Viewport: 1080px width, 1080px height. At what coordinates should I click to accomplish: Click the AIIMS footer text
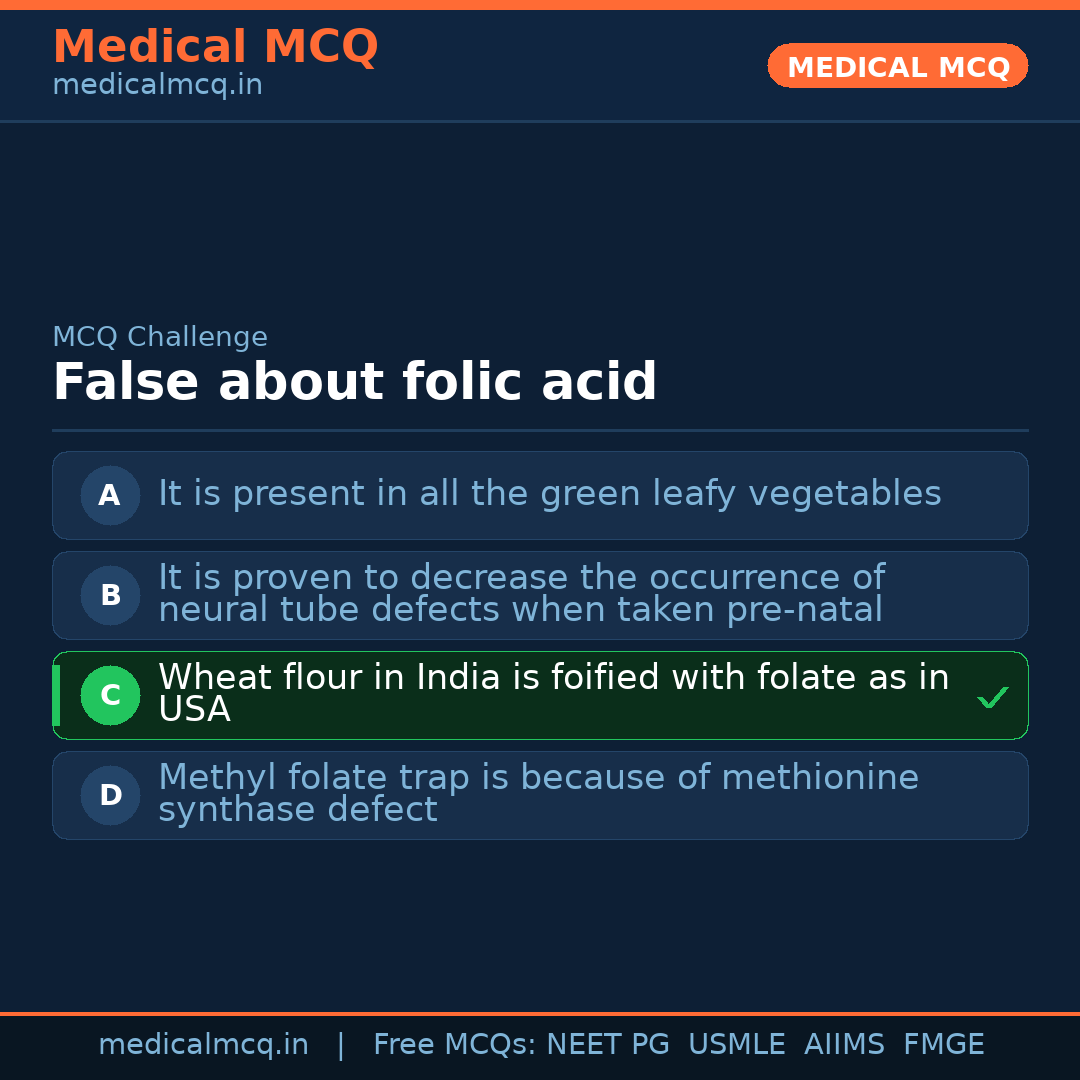(x=844, y=1045)
